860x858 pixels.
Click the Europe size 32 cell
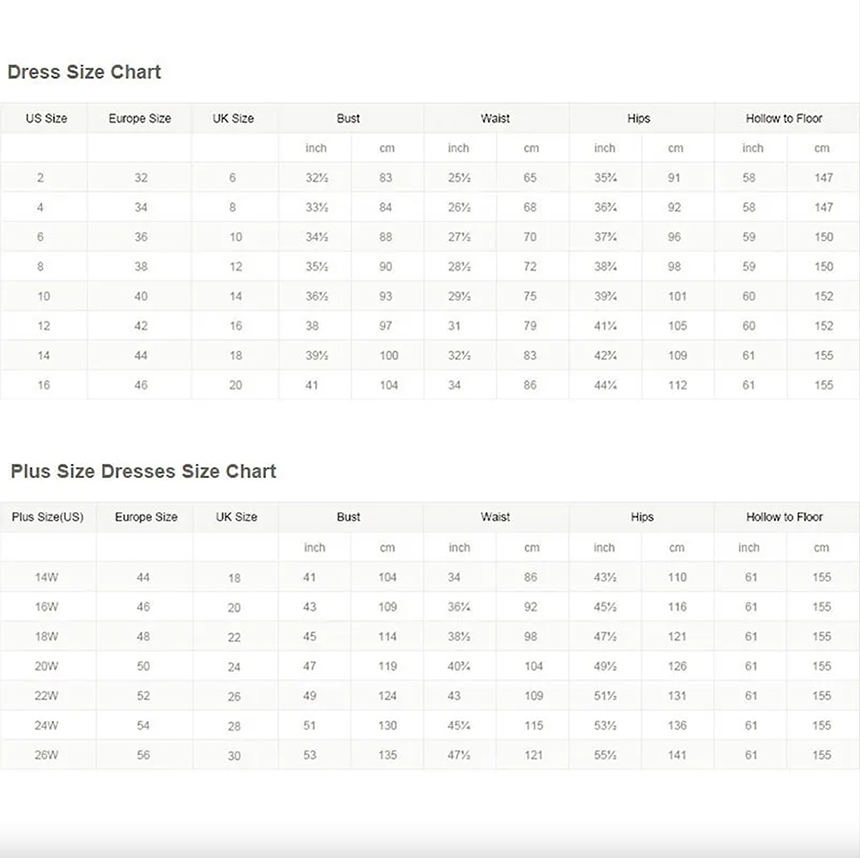coord(141,178)
